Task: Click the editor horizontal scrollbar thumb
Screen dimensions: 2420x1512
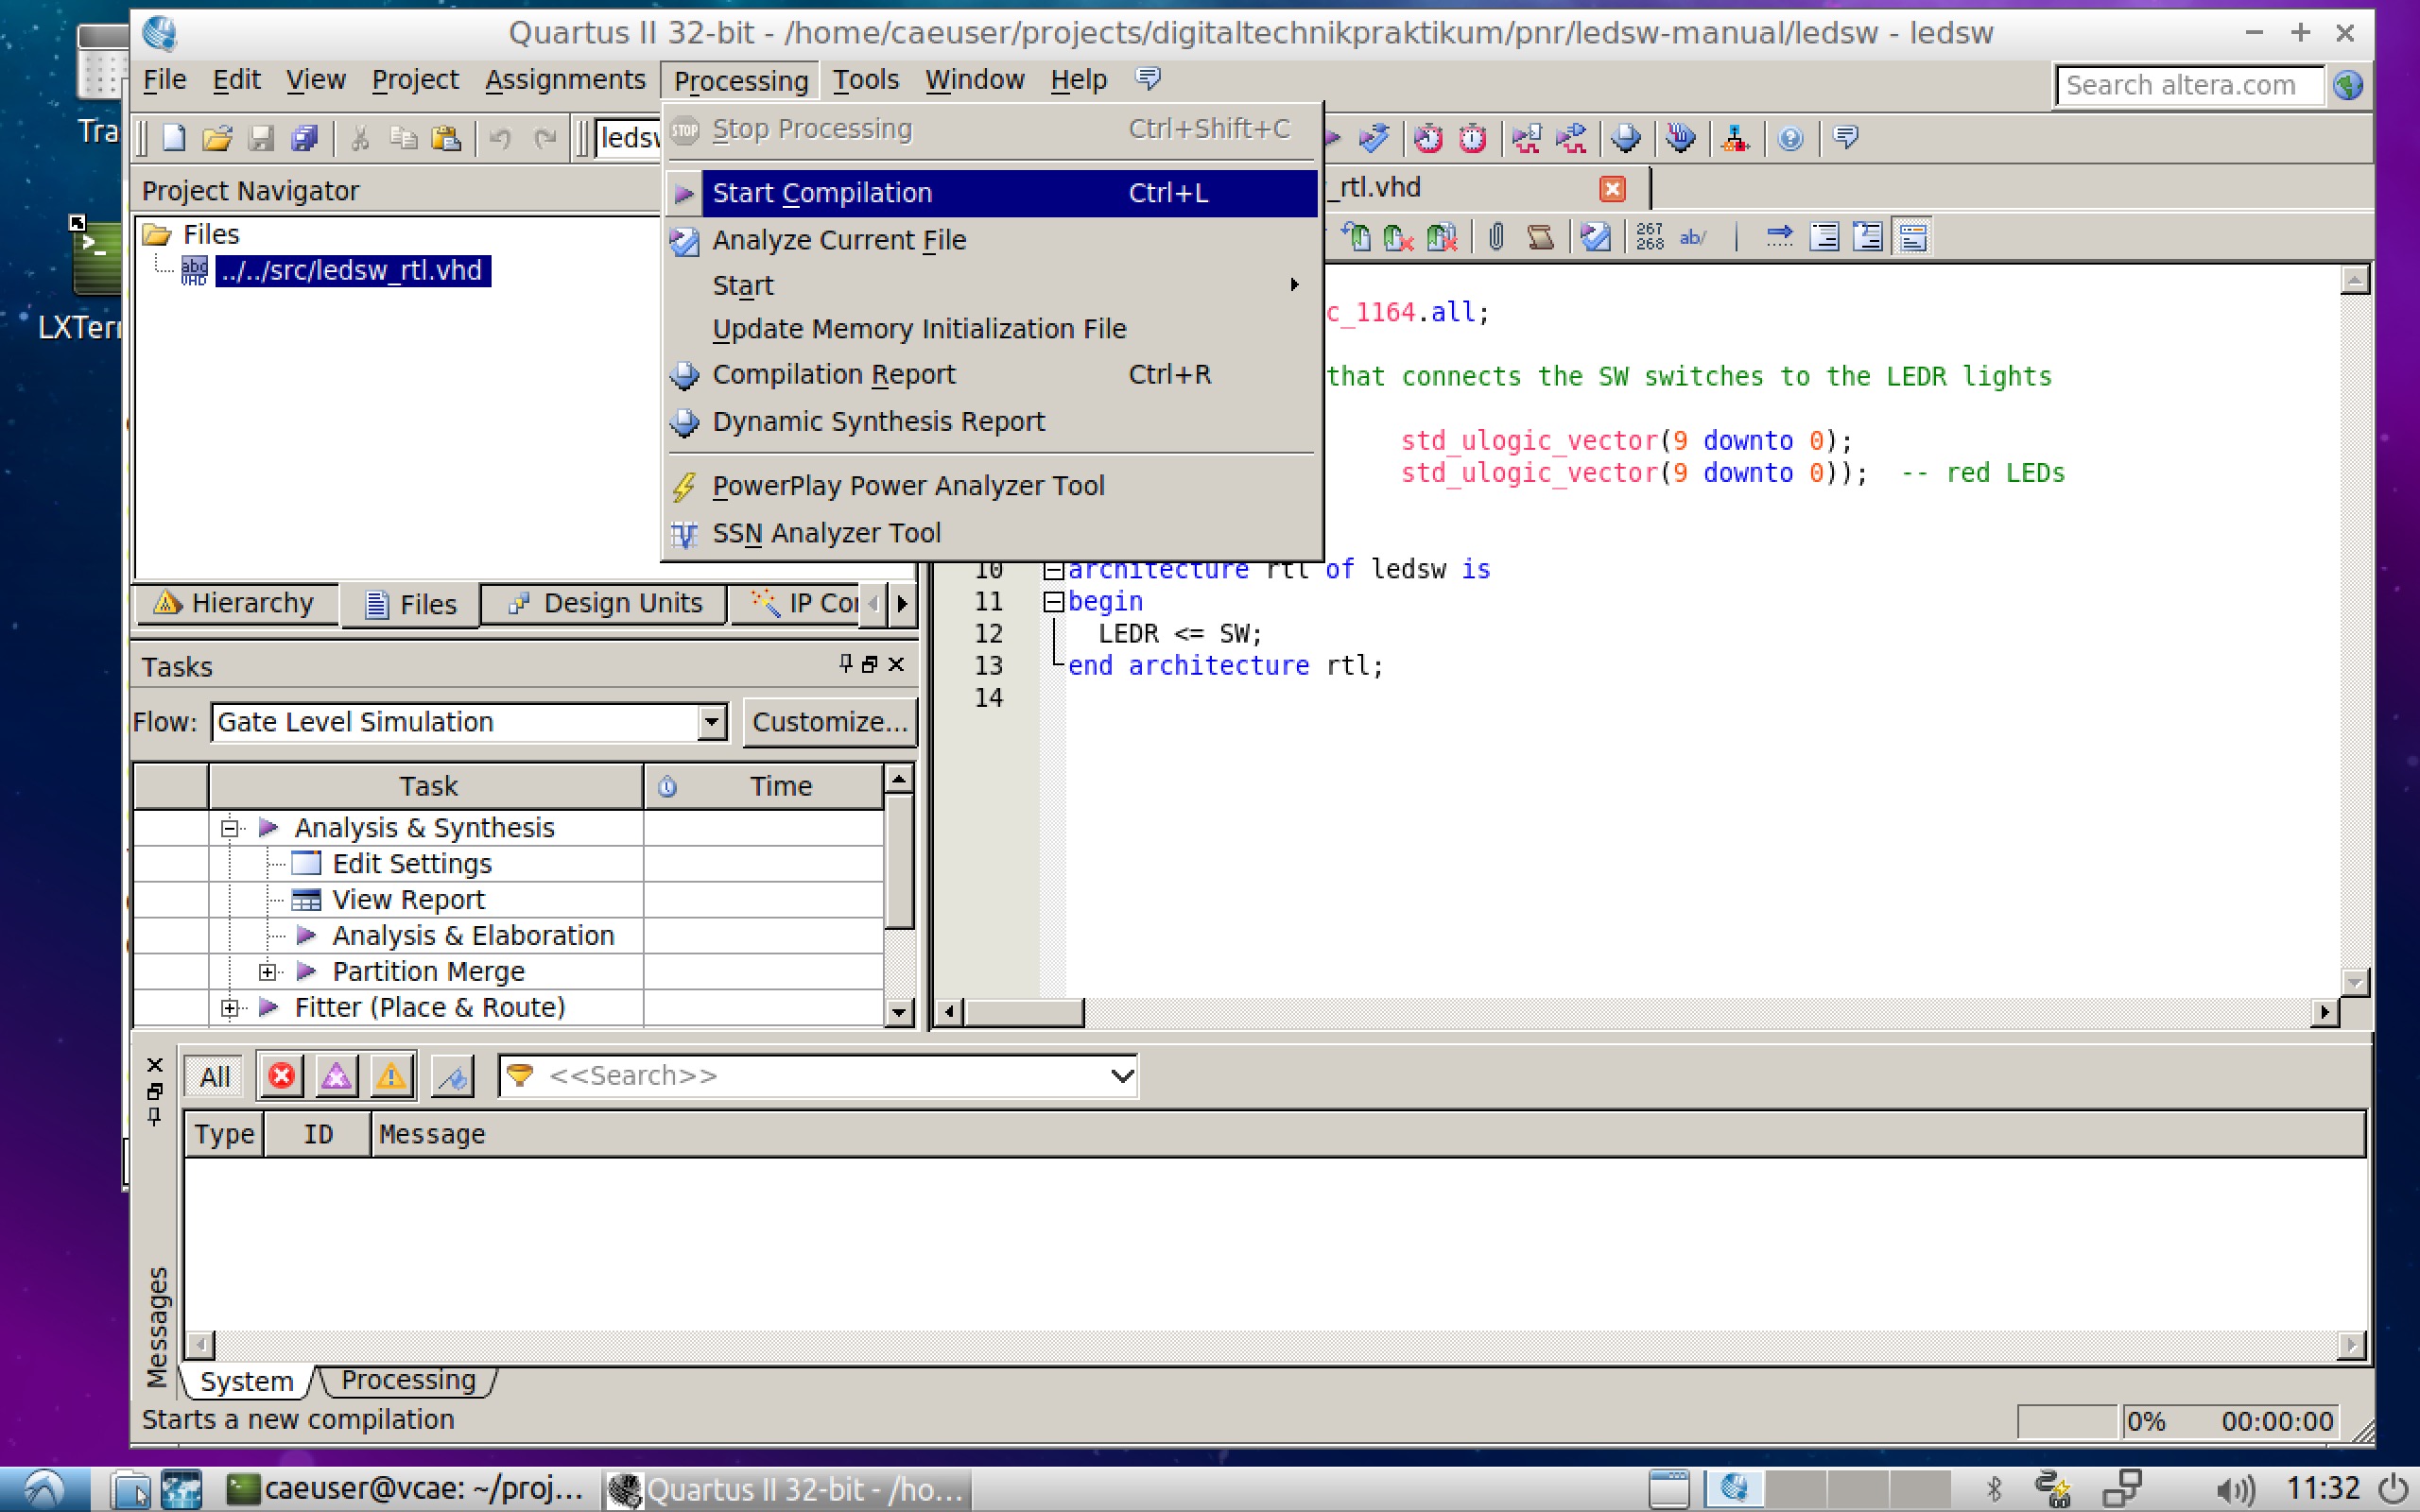Action: [1024, 1012]
